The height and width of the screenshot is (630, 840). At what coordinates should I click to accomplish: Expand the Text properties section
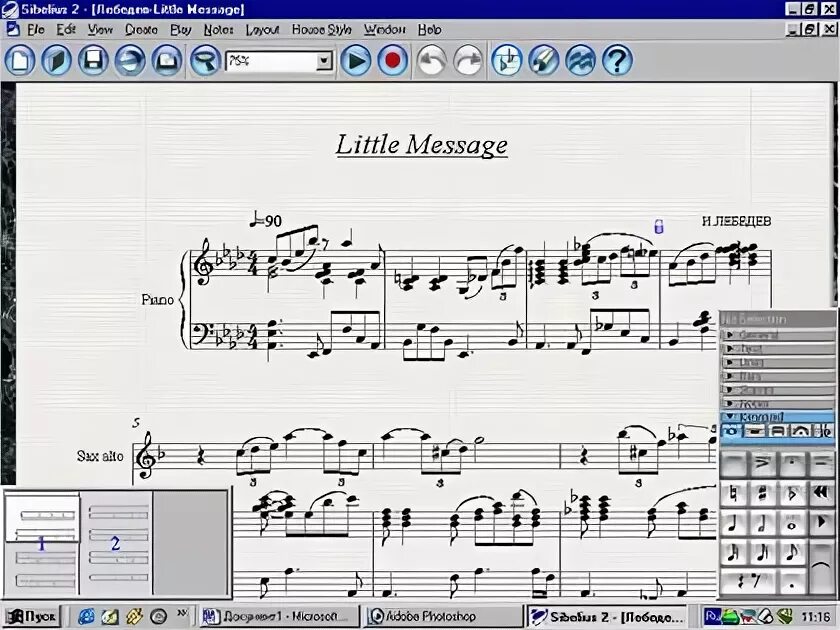tap(777, 349)
